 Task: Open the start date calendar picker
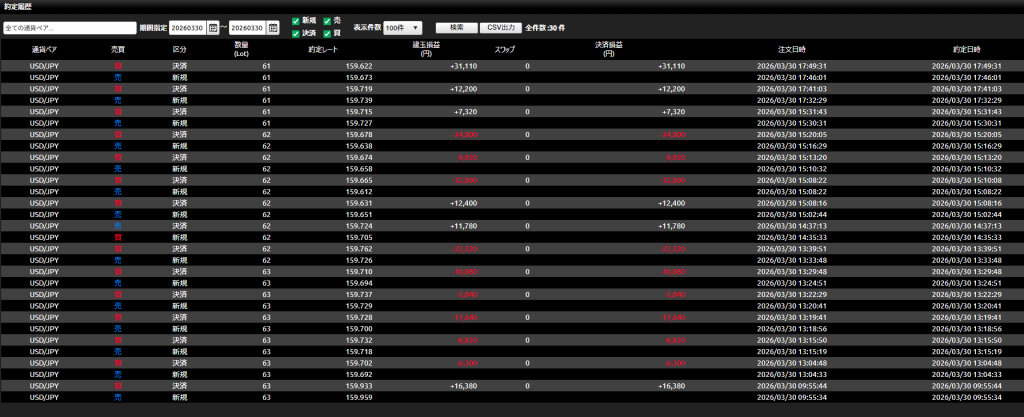(213, 28)
